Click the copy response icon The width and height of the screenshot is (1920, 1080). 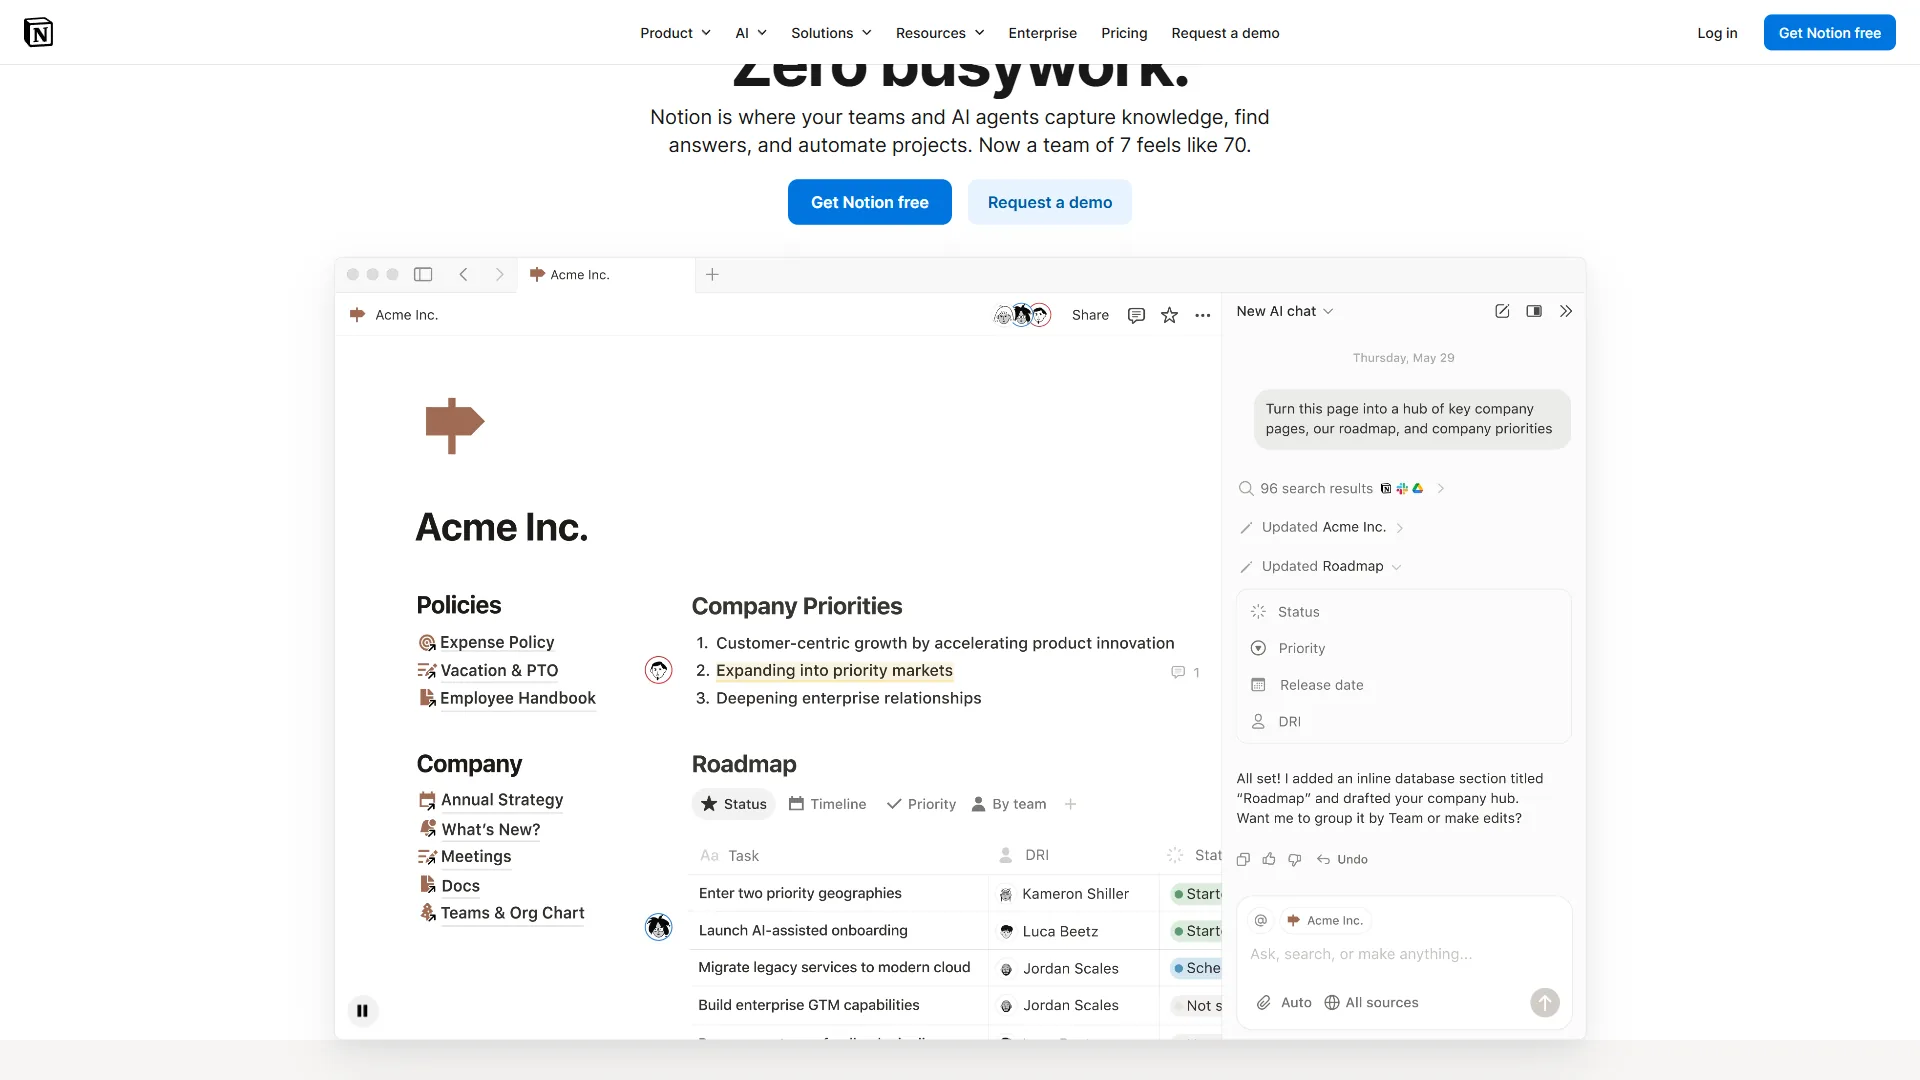(1243, 859)
